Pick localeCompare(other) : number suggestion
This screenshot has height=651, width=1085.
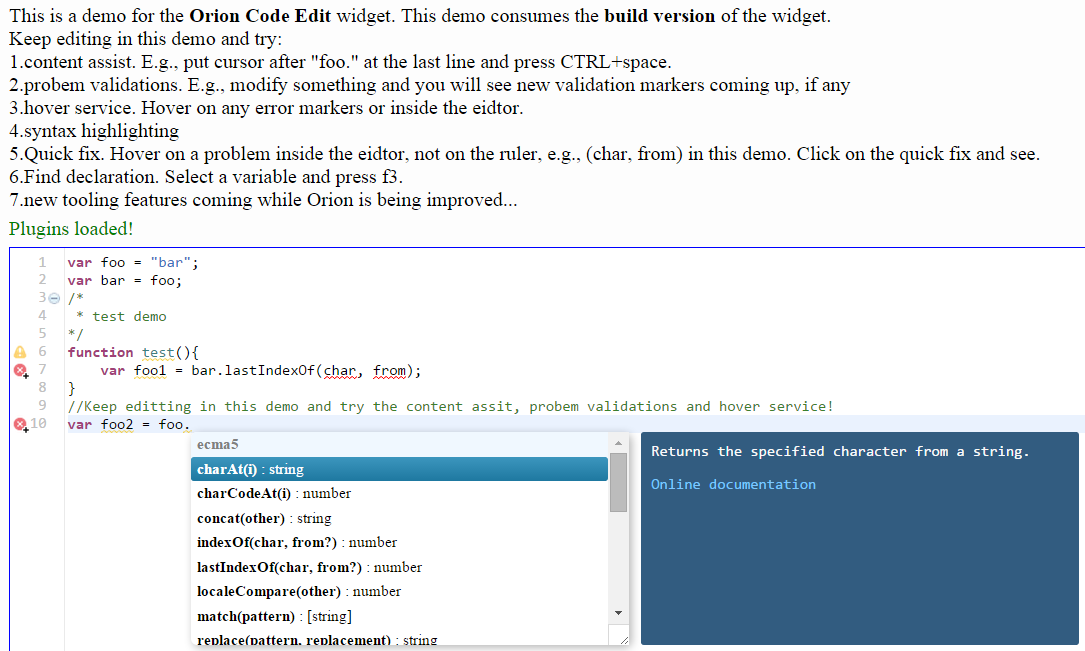(x=399, y=592)
